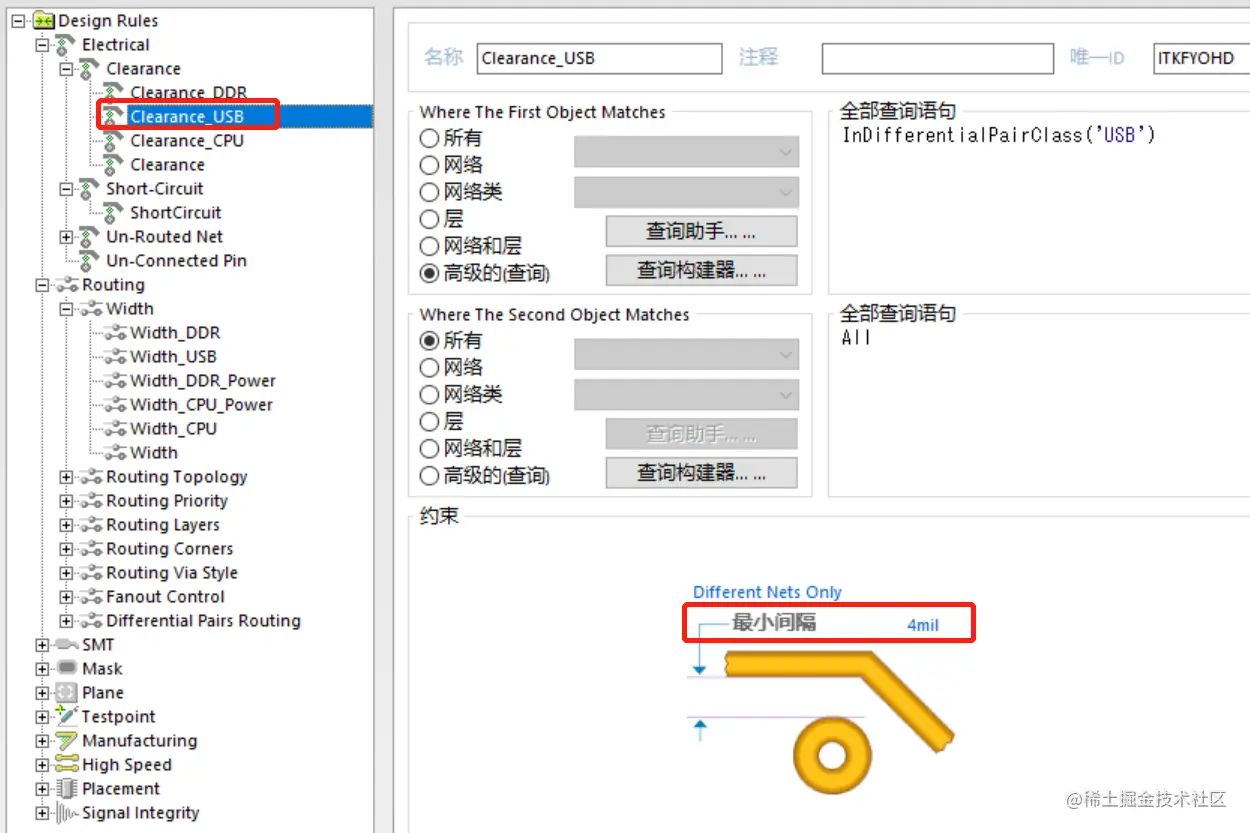The height and width of the screenshot is (833, 1250).
Task: Click the ShortCircuit rule icon
Action: point(115,212)
